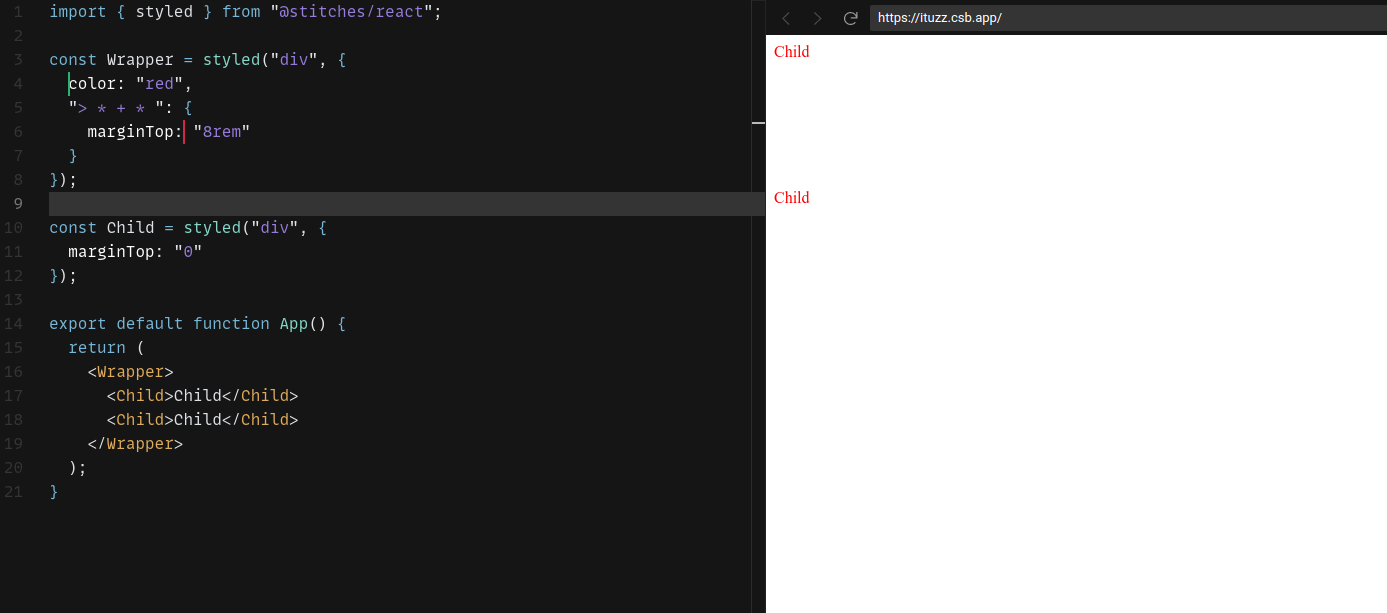Click the 8rem value on line 6
This screenshot has width=1387, height=613.
[x=222, y=131]
